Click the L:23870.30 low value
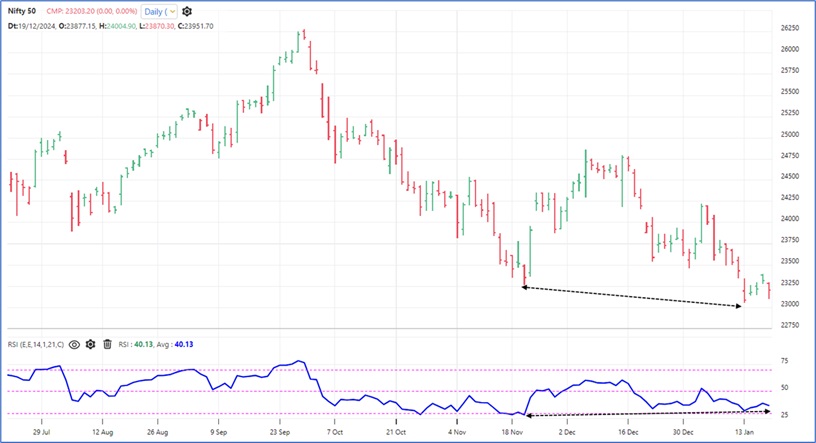 coord(157,26)
